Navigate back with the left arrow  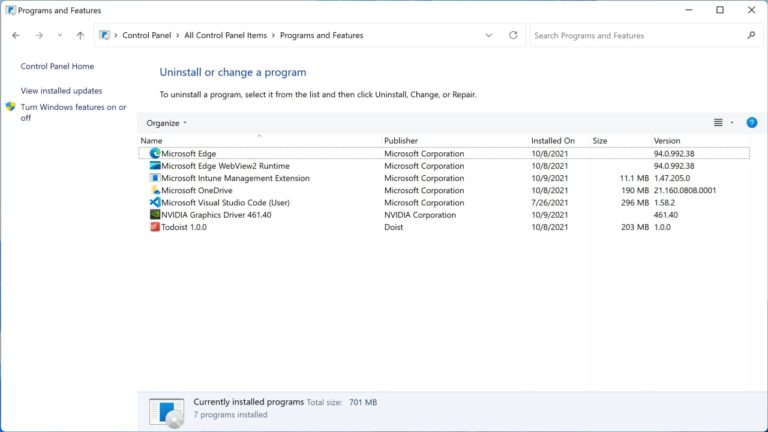(x=16, y=35)
